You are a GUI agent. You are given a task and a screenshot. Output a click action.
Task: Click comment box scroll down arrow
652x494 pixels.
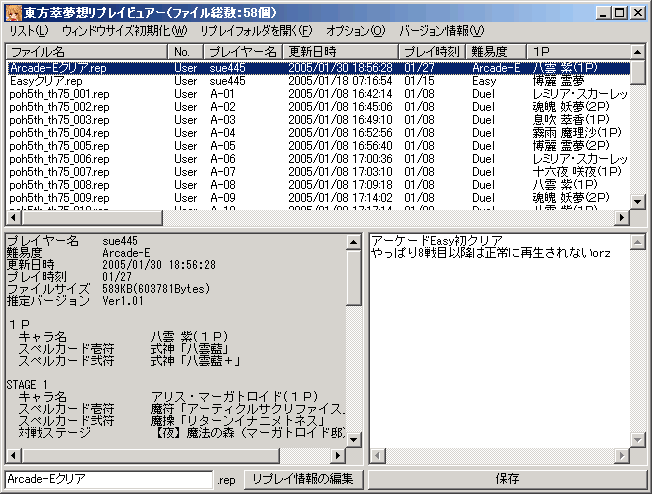pos(638,440)
